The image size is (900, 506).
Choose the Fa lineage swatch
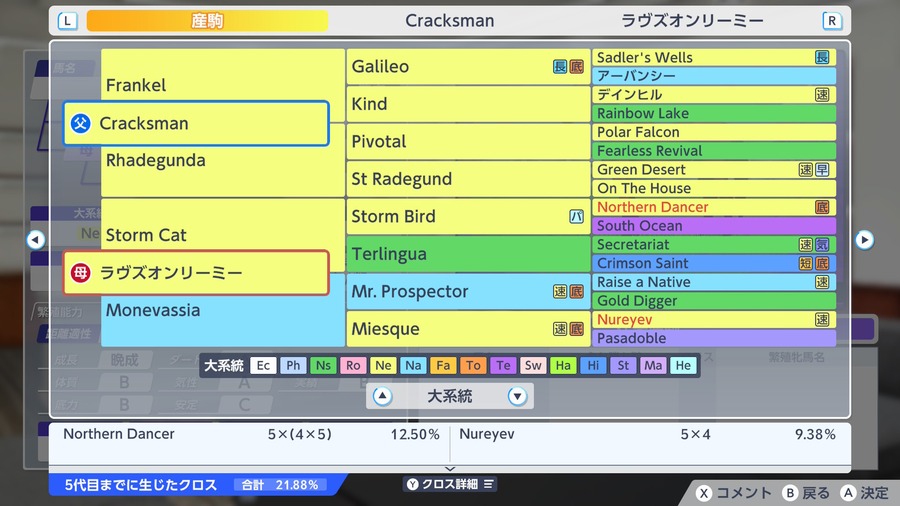tap(443, 365)
